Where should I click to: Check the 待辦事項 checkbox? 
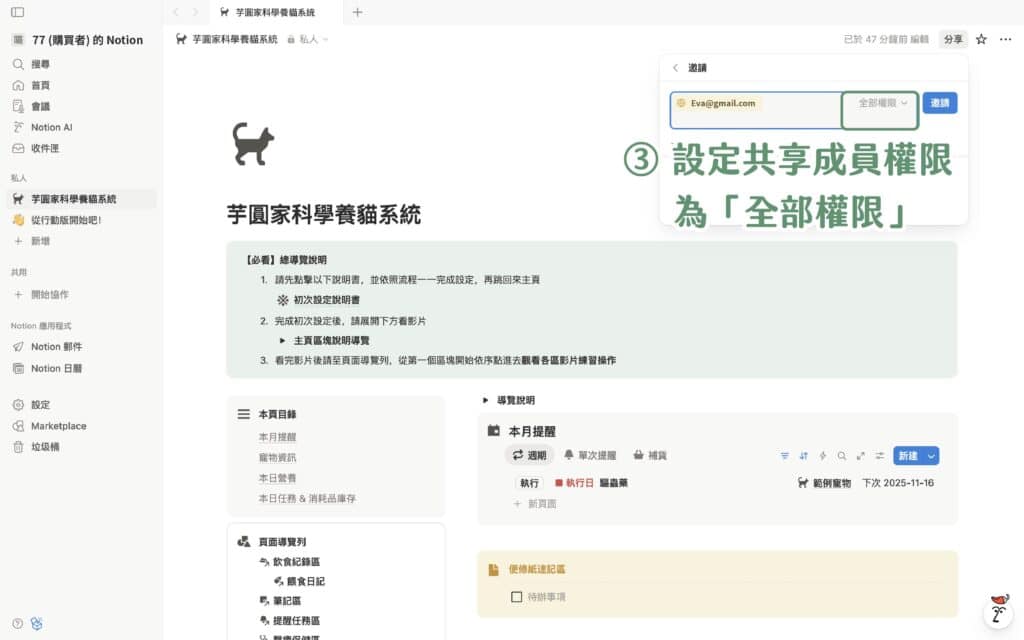pos(516,597)
